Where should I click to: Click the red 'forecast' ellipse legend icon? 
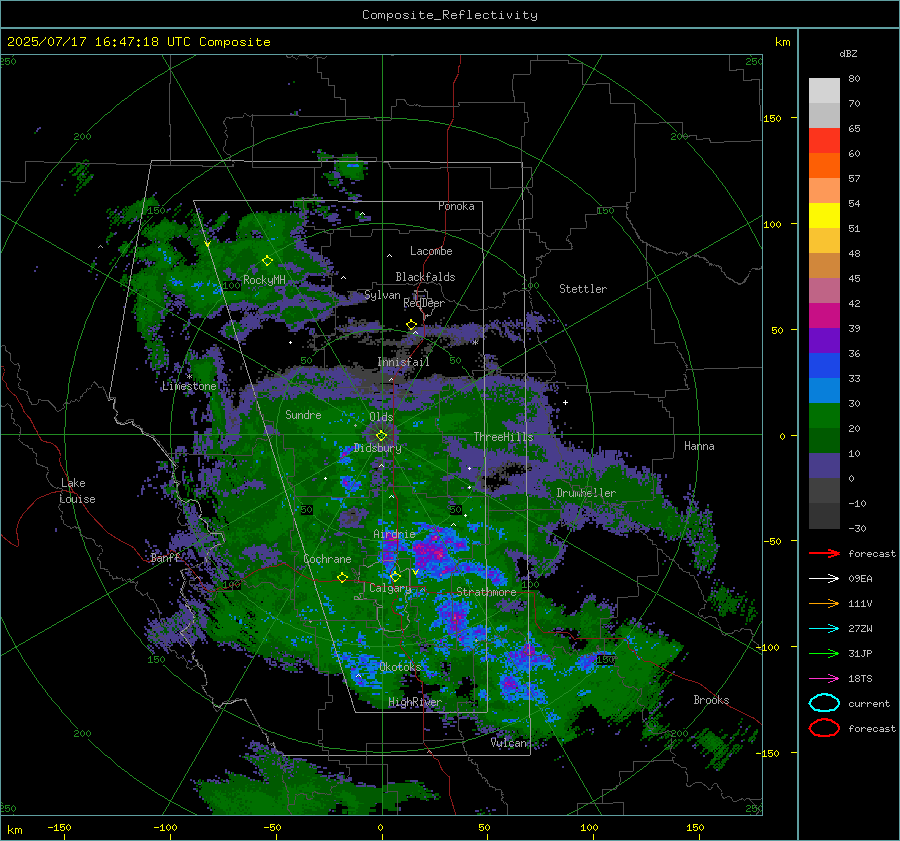[824, 728]
